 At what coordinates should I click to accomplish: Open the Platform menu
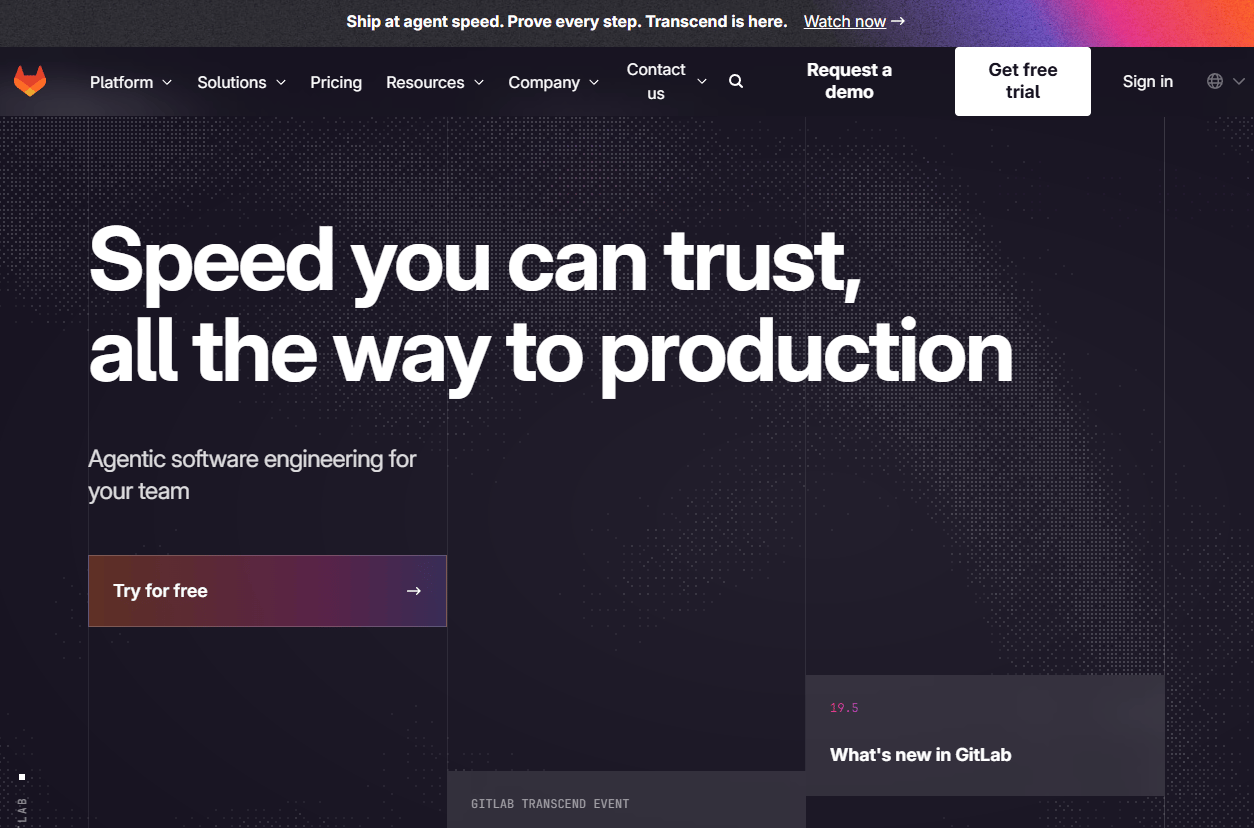click(x=131, y=82)
